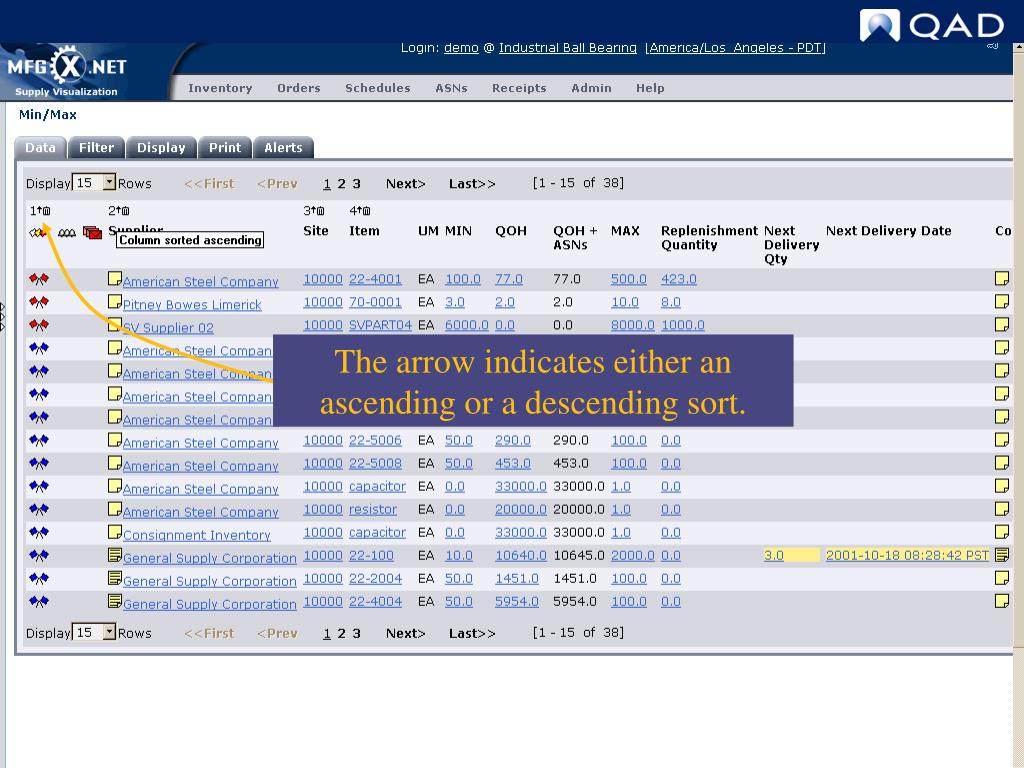The image size is (1024, 768).
Task: Open the Orders menu
Action: click(x=298, y=88)
